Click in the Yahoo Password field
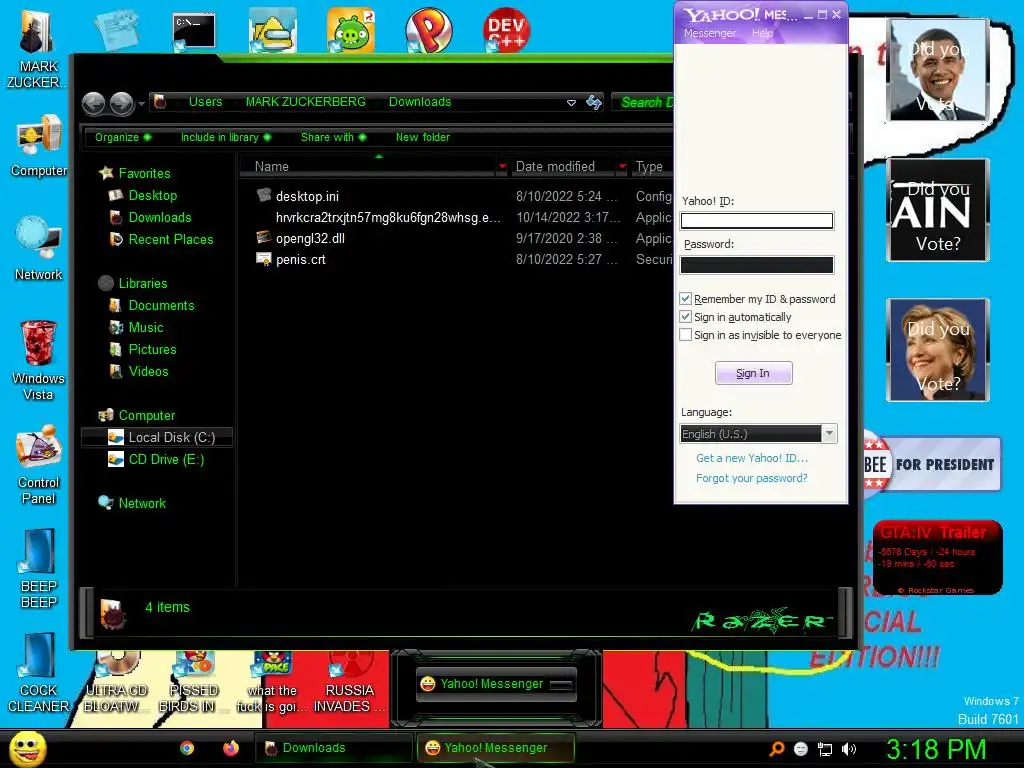The width and height of the screenshot is (1024, 768). [756, 264]
